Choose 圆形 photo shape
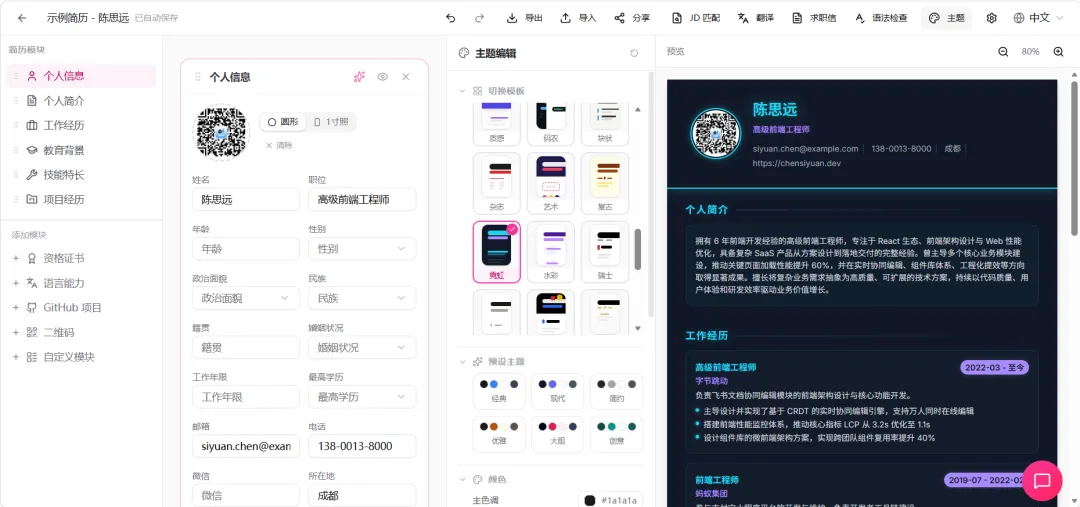Image resolution: width=1080 pixels, height=507 pixels. tap(283, 122)
